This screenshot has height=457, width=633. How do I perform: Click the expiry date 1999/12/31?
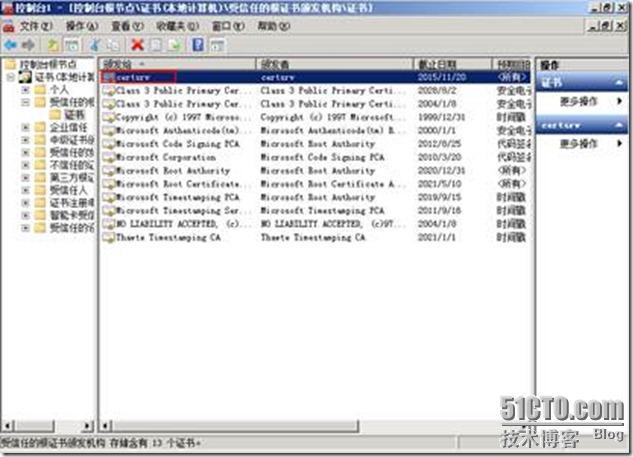pyautogui.click(x=441, y=117)
